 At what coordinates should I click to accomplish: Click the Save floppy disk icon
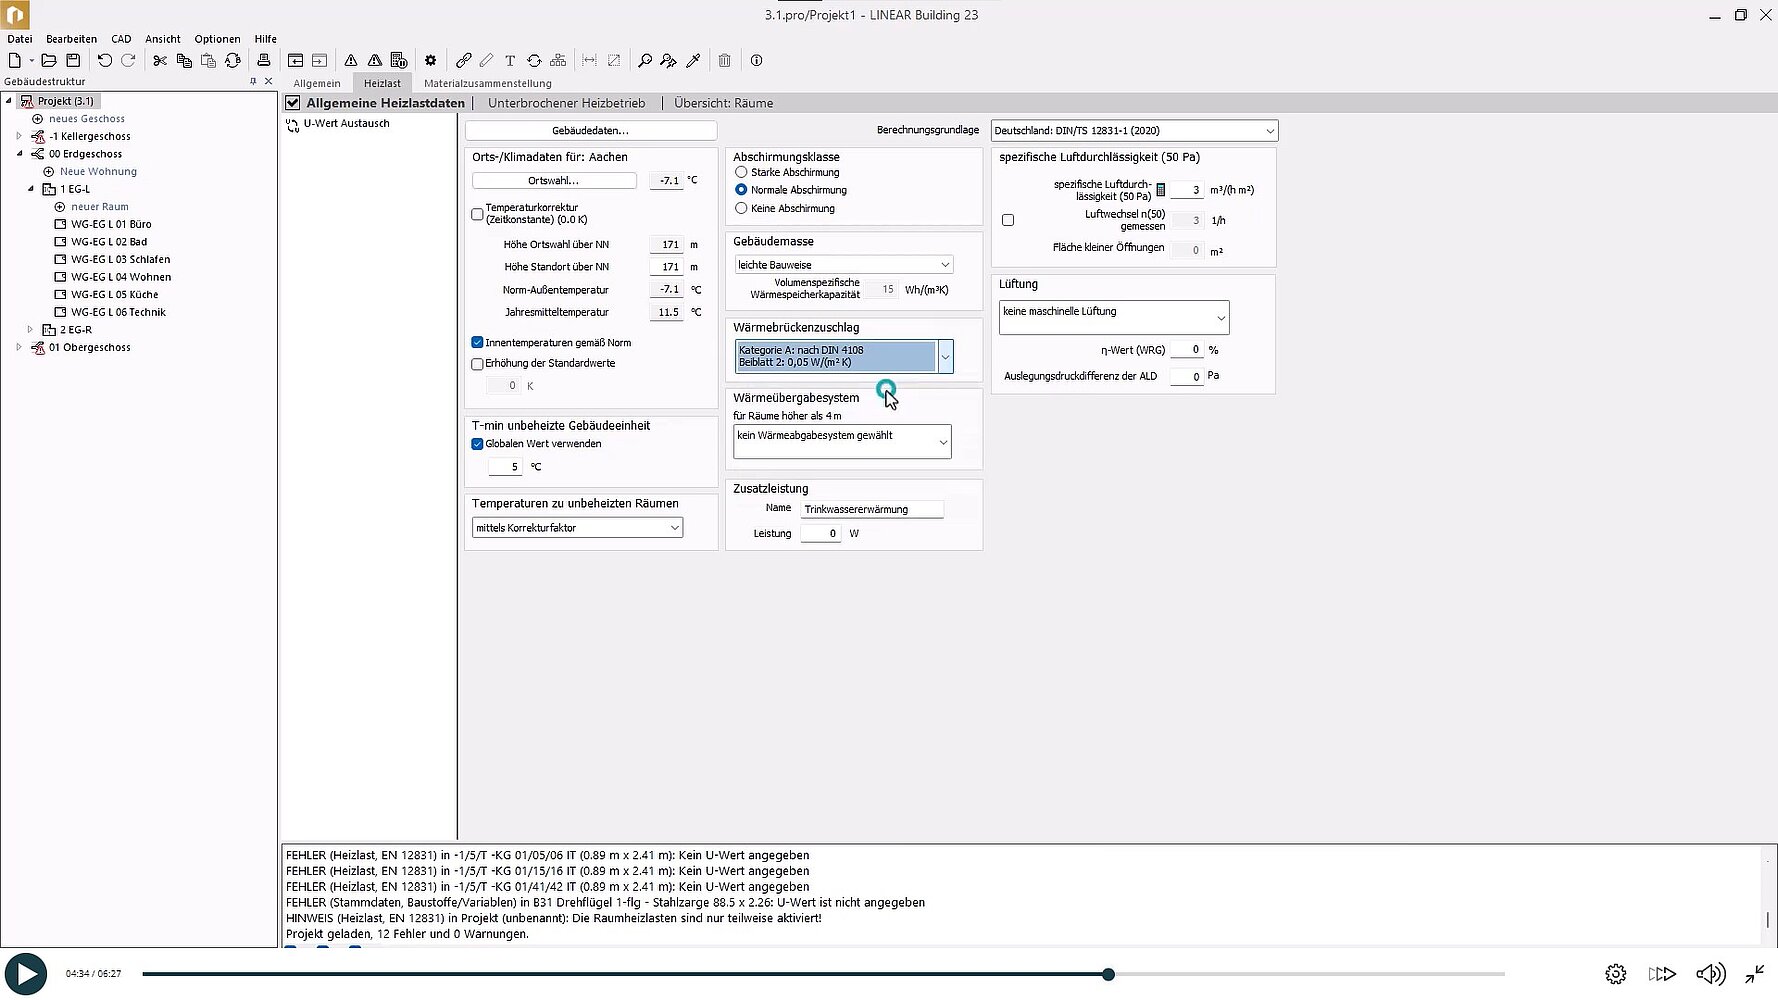73,61
